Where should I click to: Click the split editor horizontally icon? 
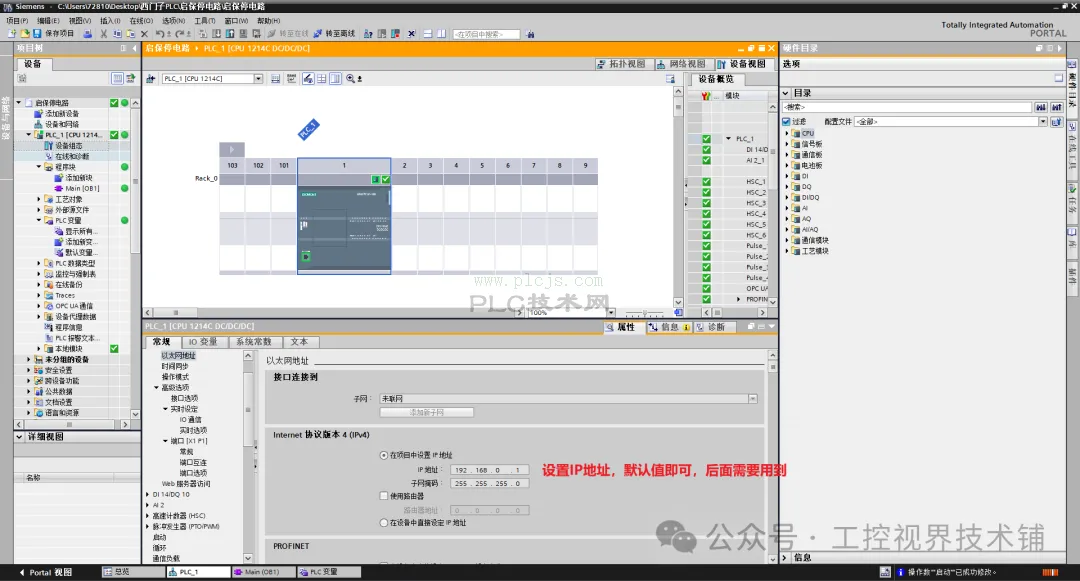428,33
